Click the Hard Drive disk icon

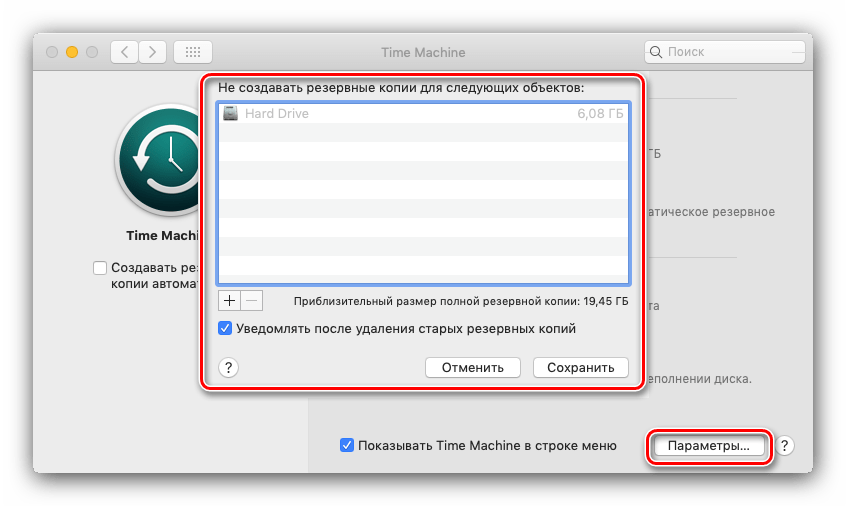coord(231,114)
